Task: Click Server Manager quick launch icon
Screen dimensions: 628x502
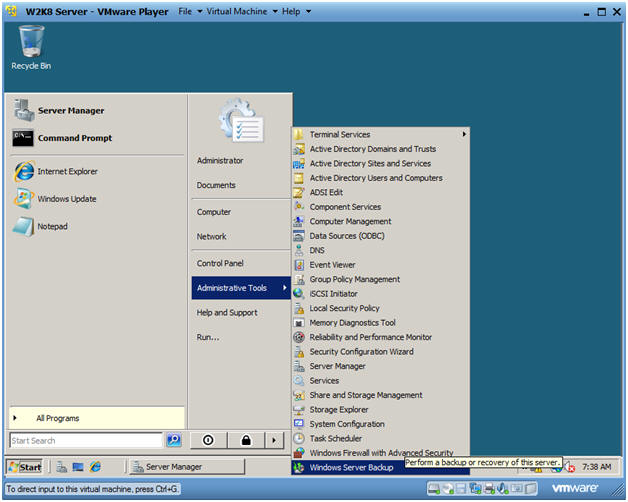Action: (61, 467)
